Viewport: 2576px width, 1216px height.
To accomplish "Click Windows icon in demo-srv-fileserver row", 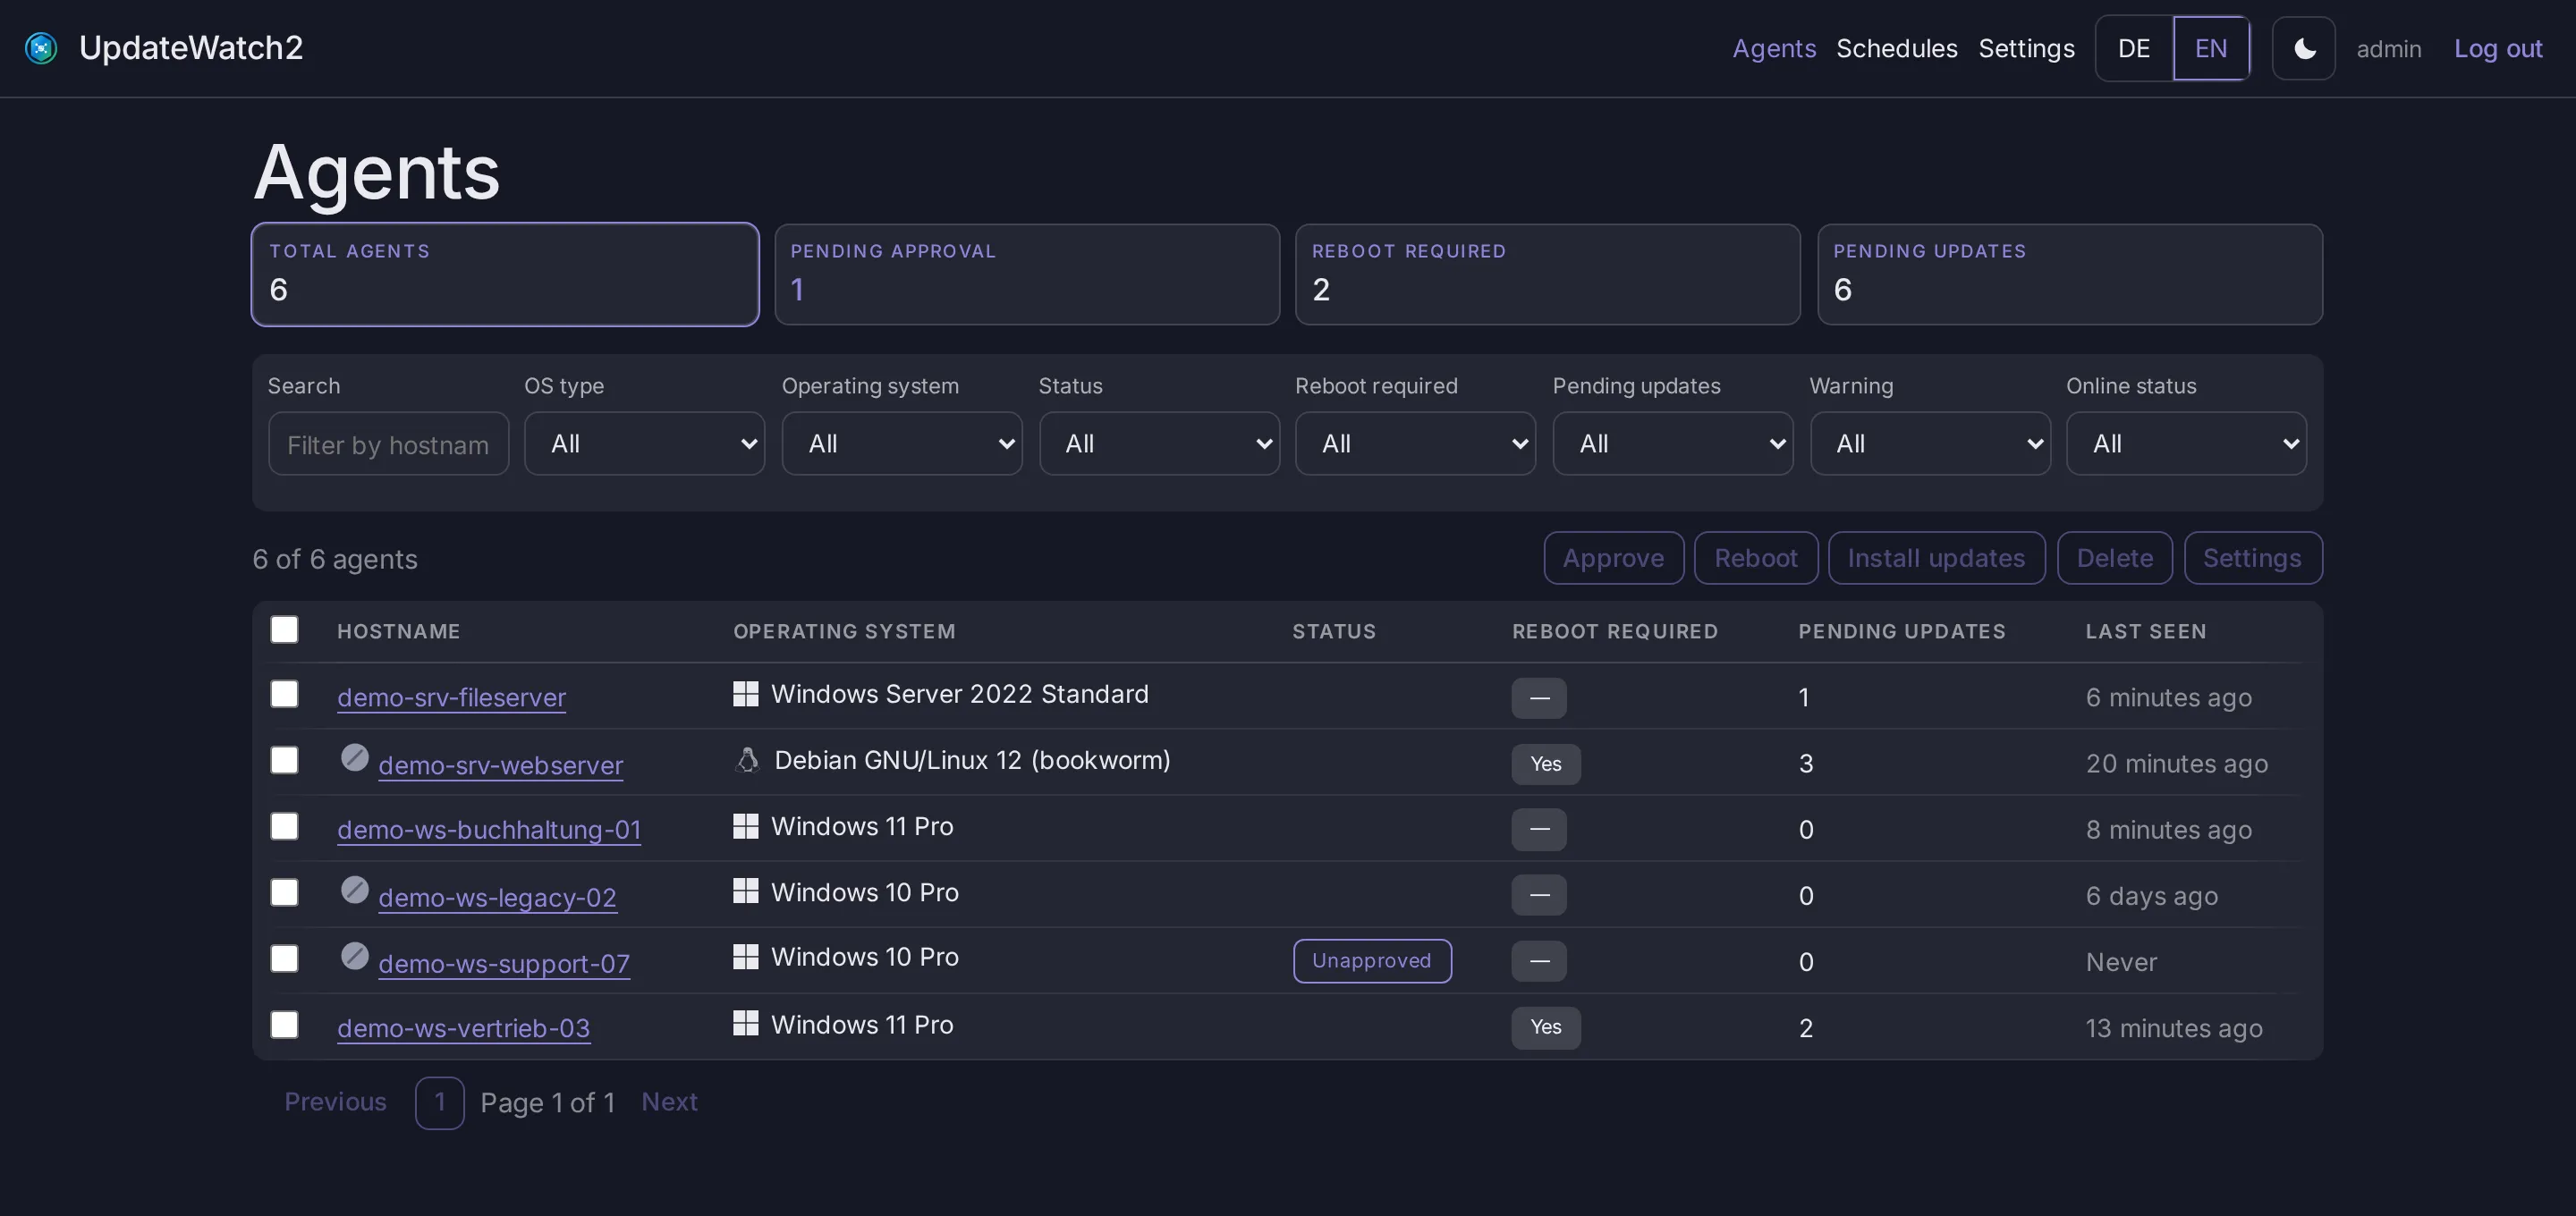I will (x=746, y=694).
